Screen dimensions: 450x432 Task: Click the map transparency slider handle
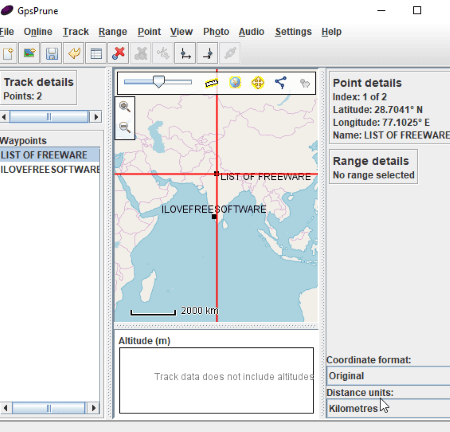coord(159,82)
